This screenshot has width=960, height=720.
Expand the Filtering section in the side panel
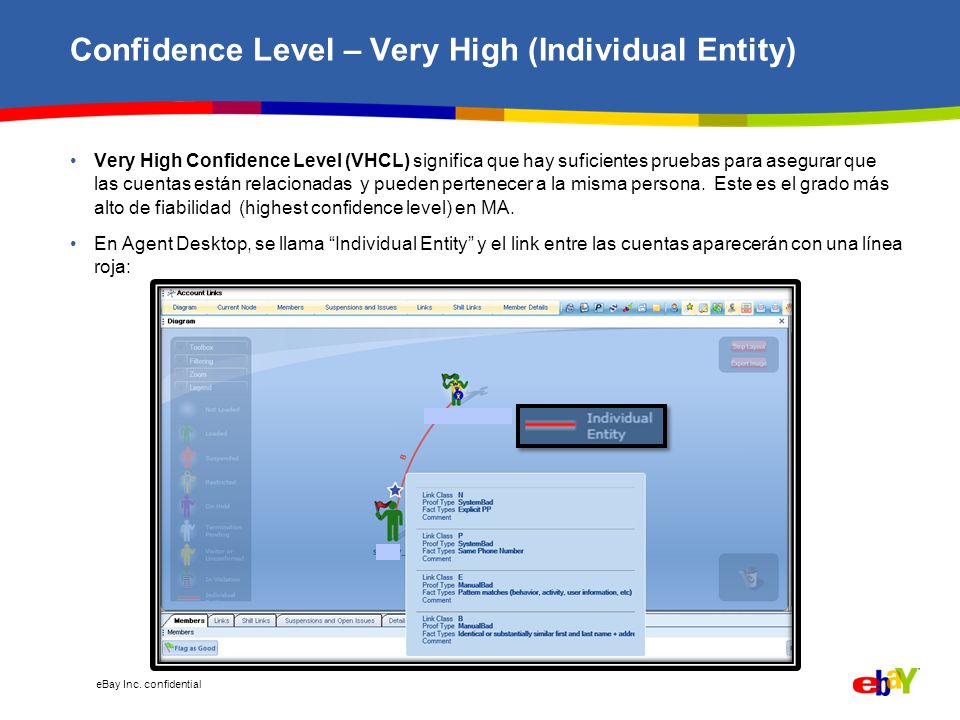pyautogui.click(x=211, y=361)
